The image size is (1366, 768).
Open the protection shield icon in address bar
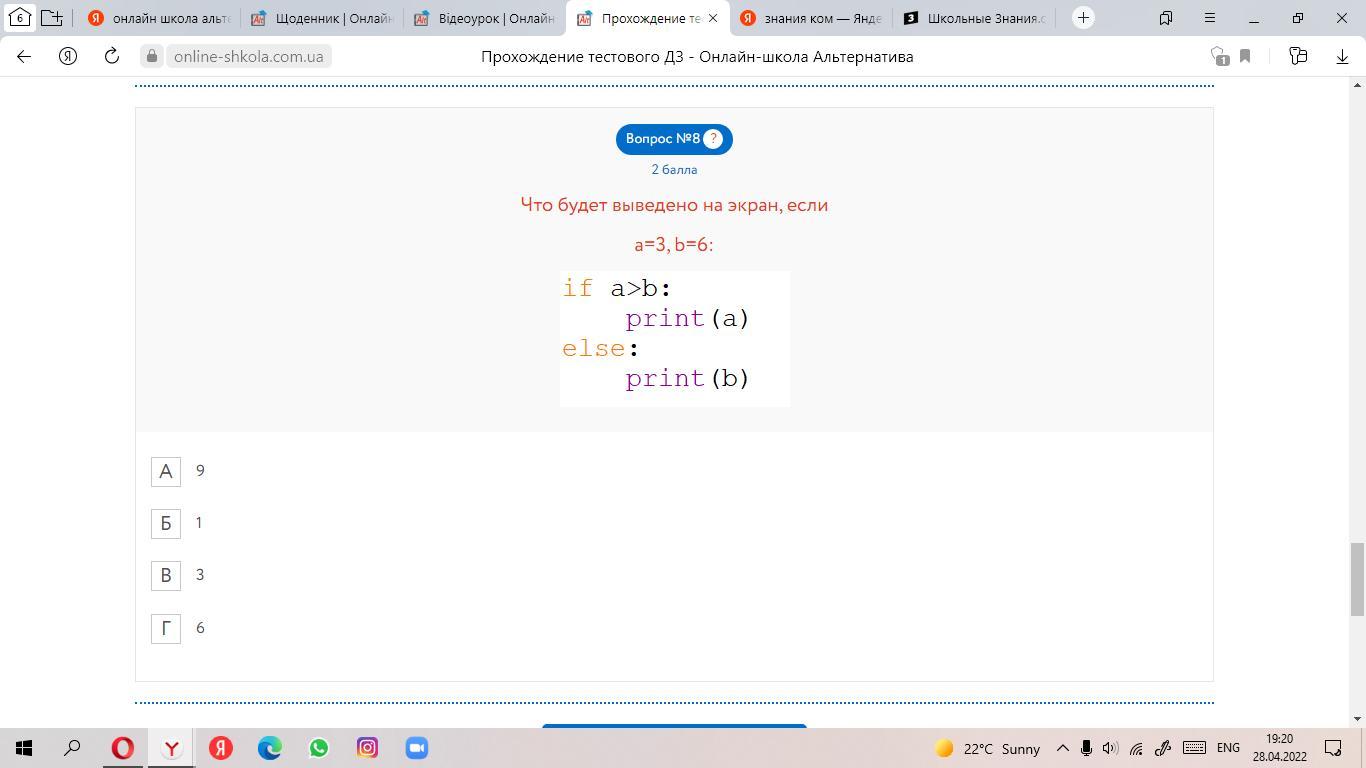pos(1219,57)
